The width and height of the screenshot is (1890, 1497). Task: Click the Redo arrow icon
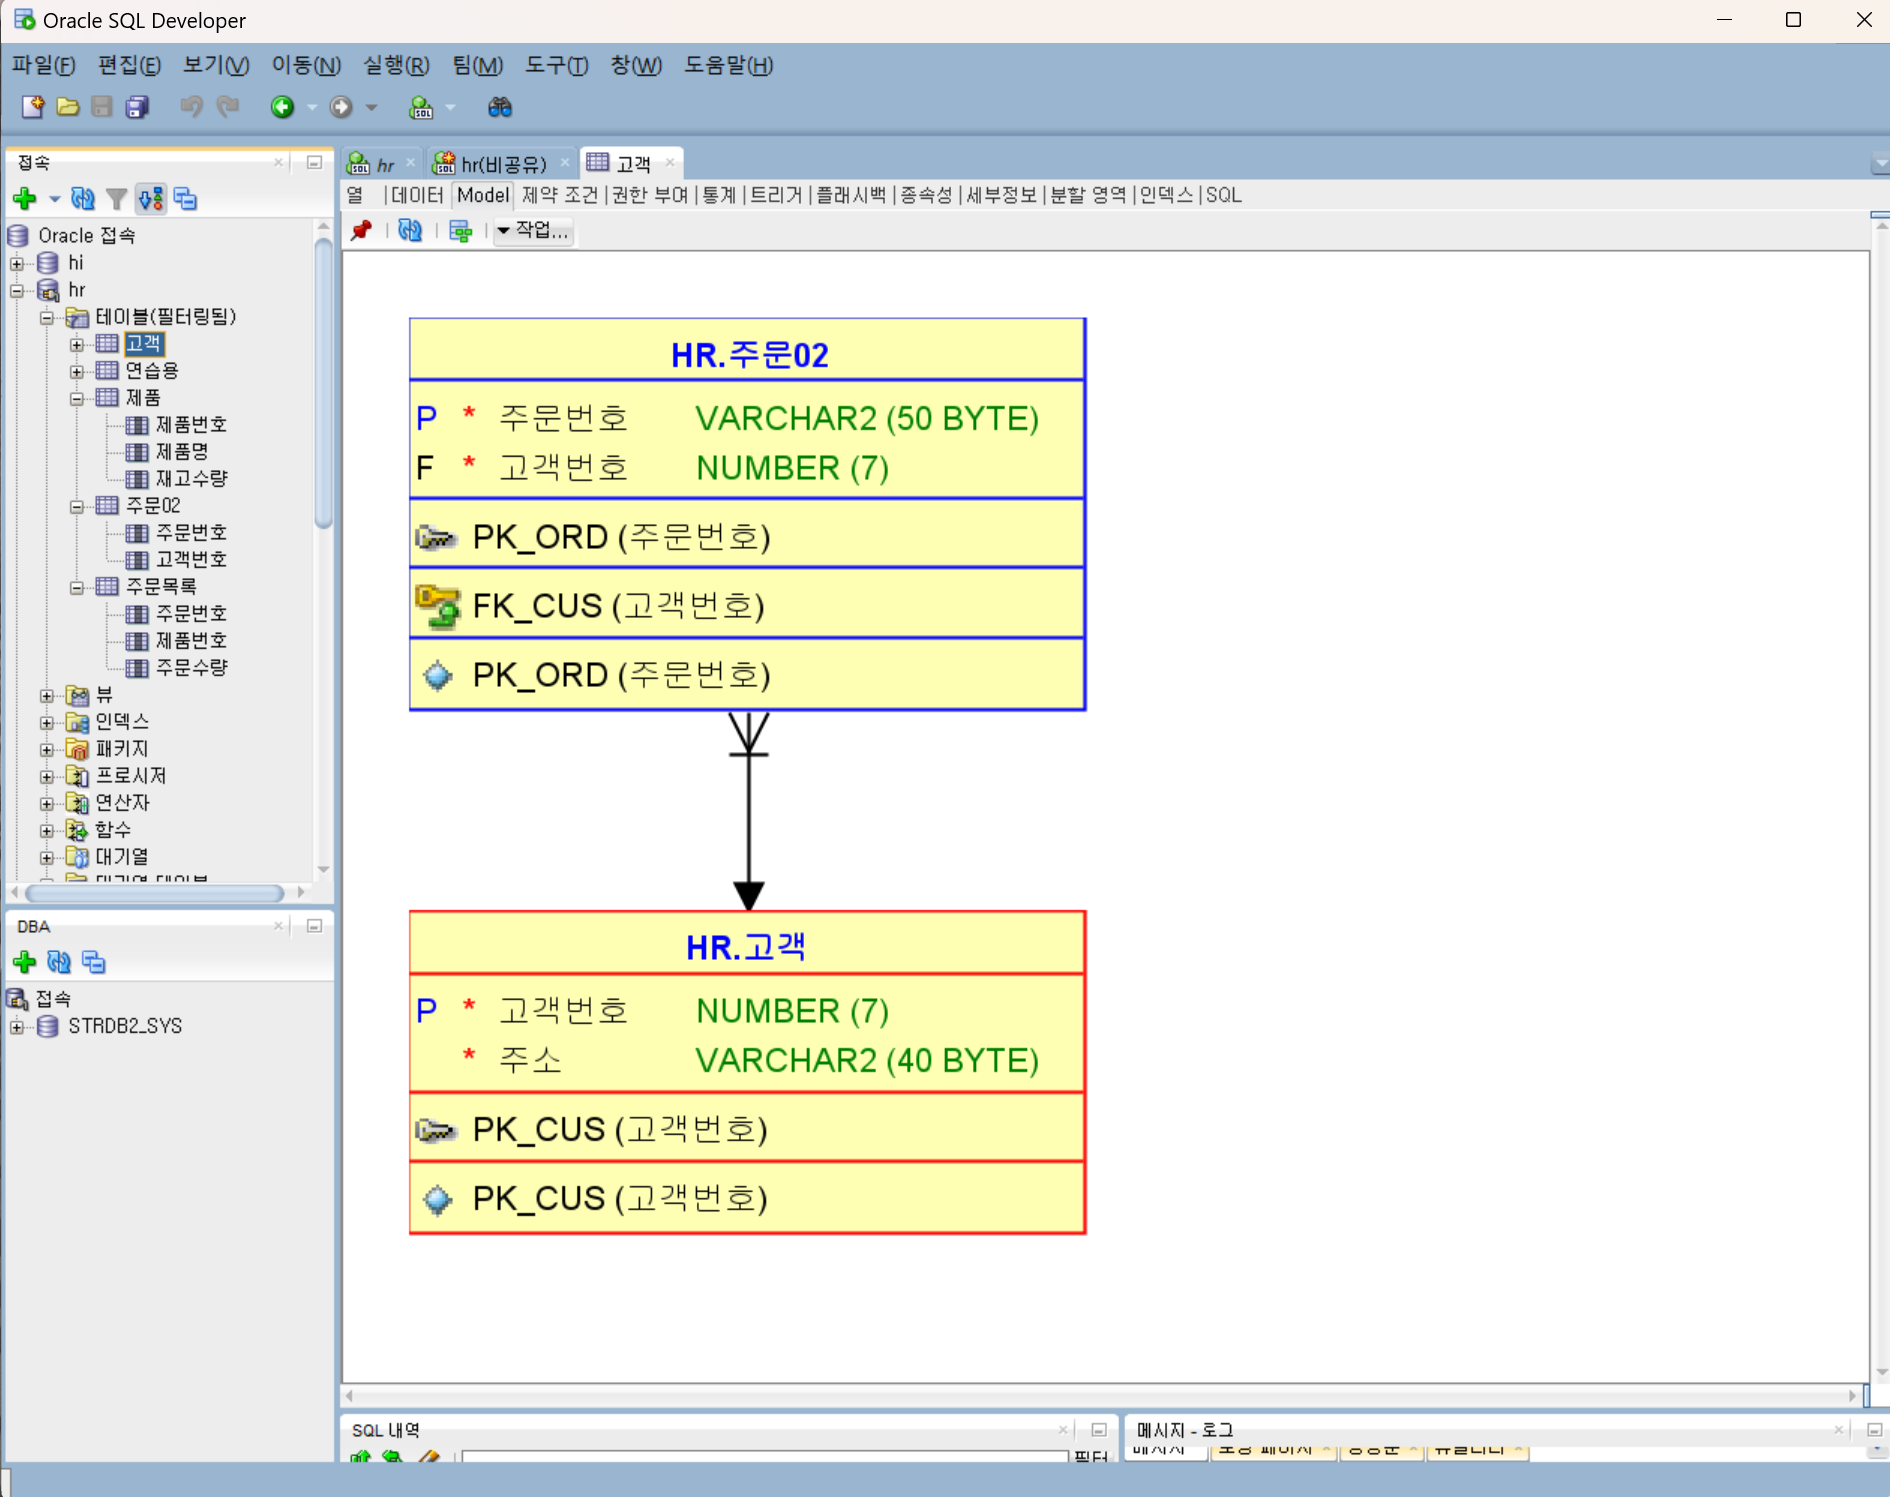coord(228,107)
